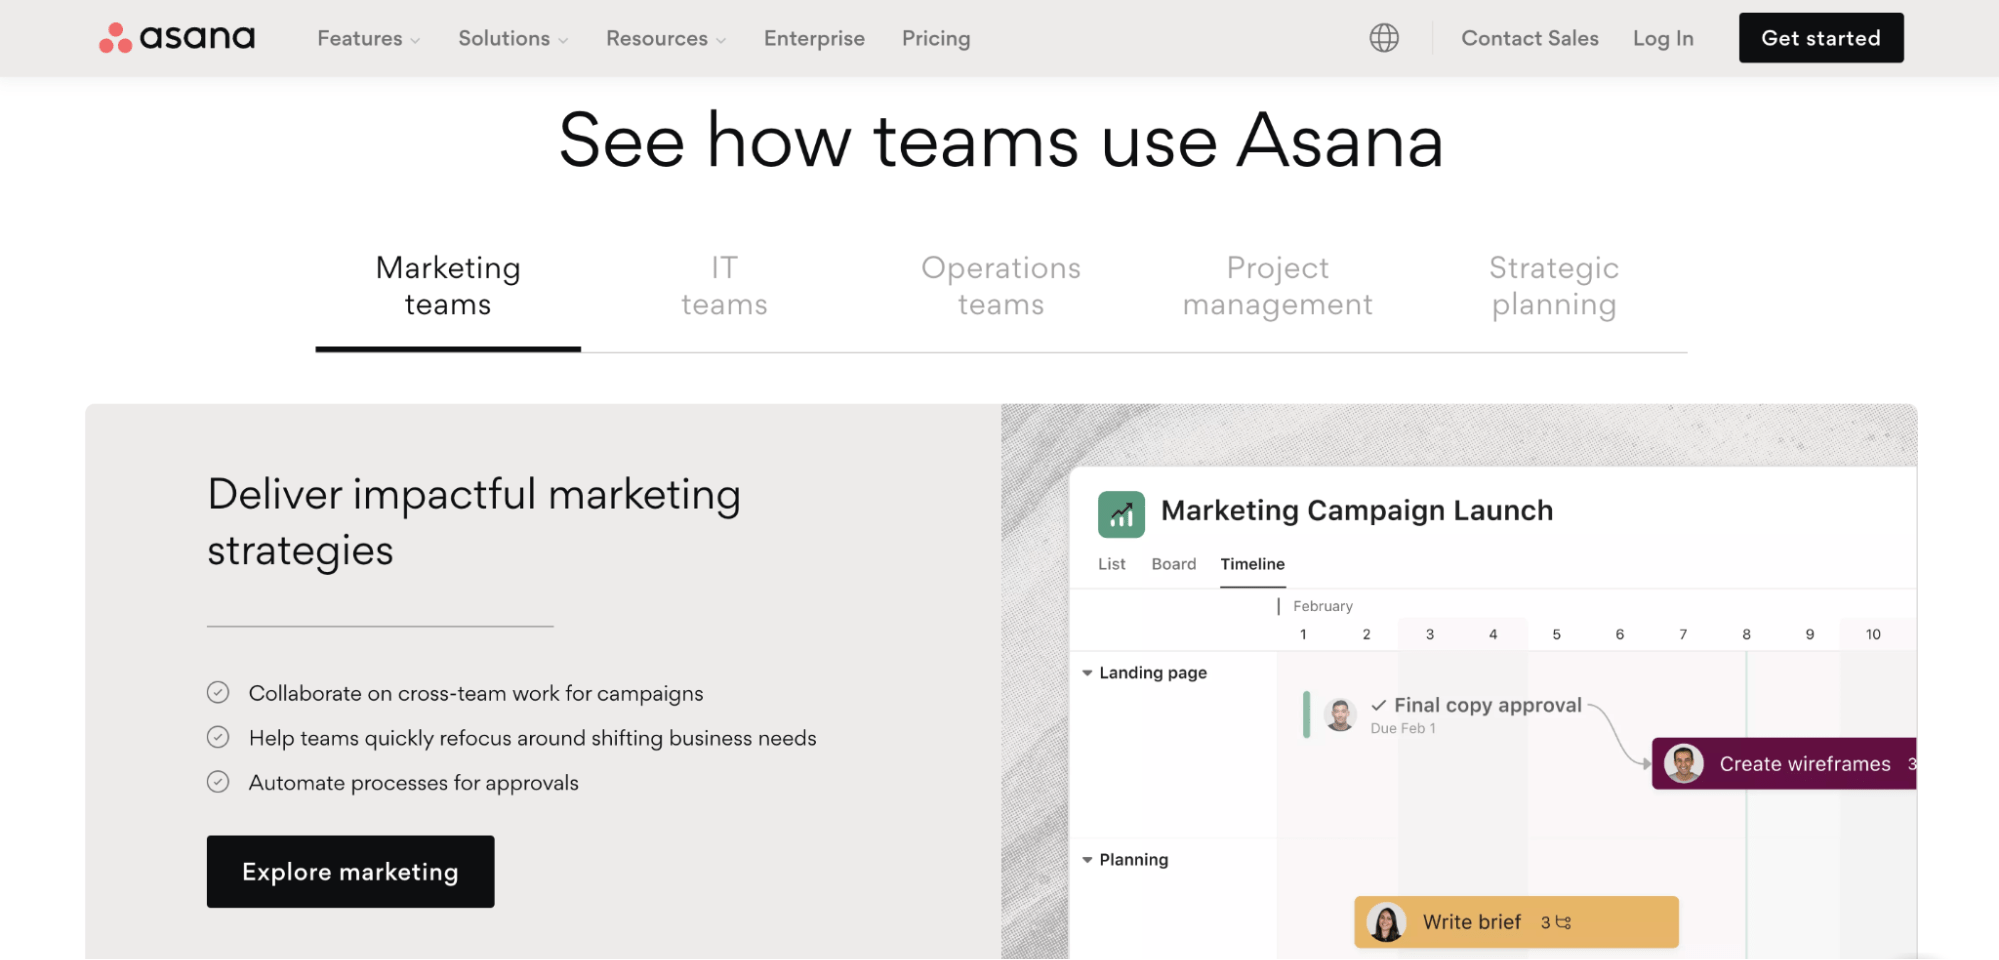Switch to the List view tab
This screenshot has height=960, width=1999.
click(x=1111, y=564)
